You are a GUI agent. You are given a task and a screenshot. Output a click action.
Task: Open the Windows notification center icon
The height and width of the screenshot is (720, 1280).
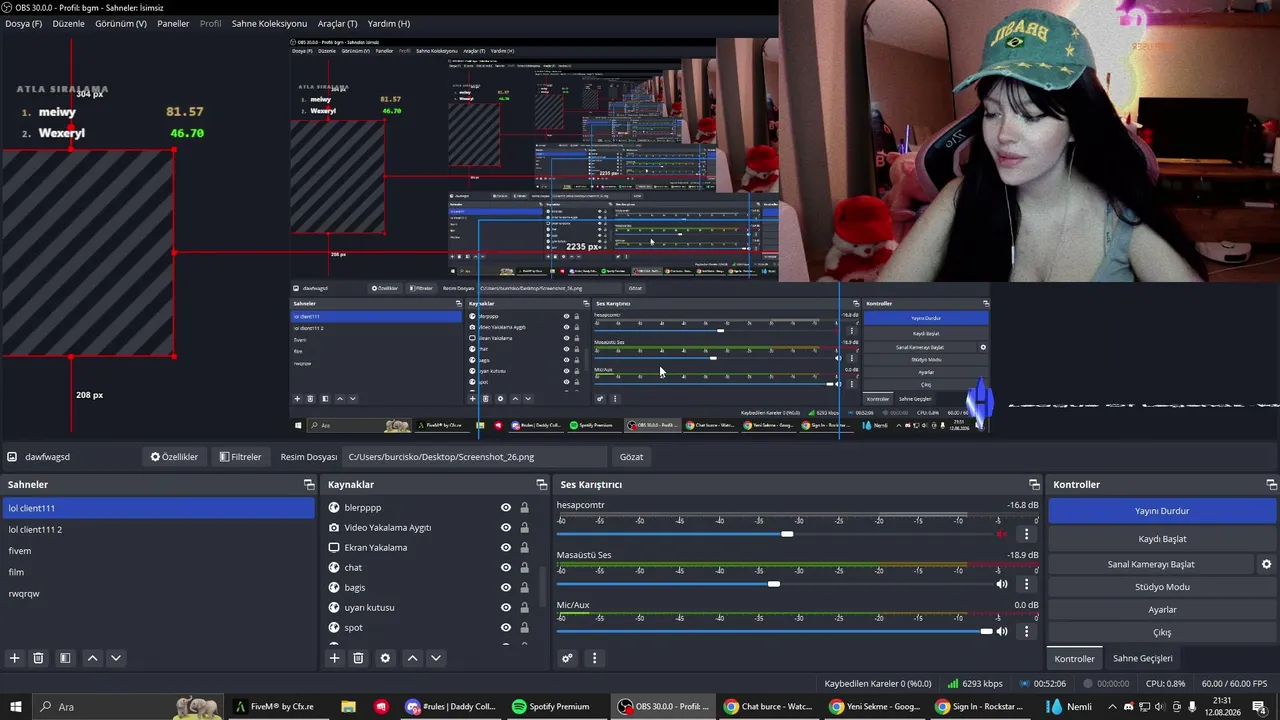point(1259,707)
